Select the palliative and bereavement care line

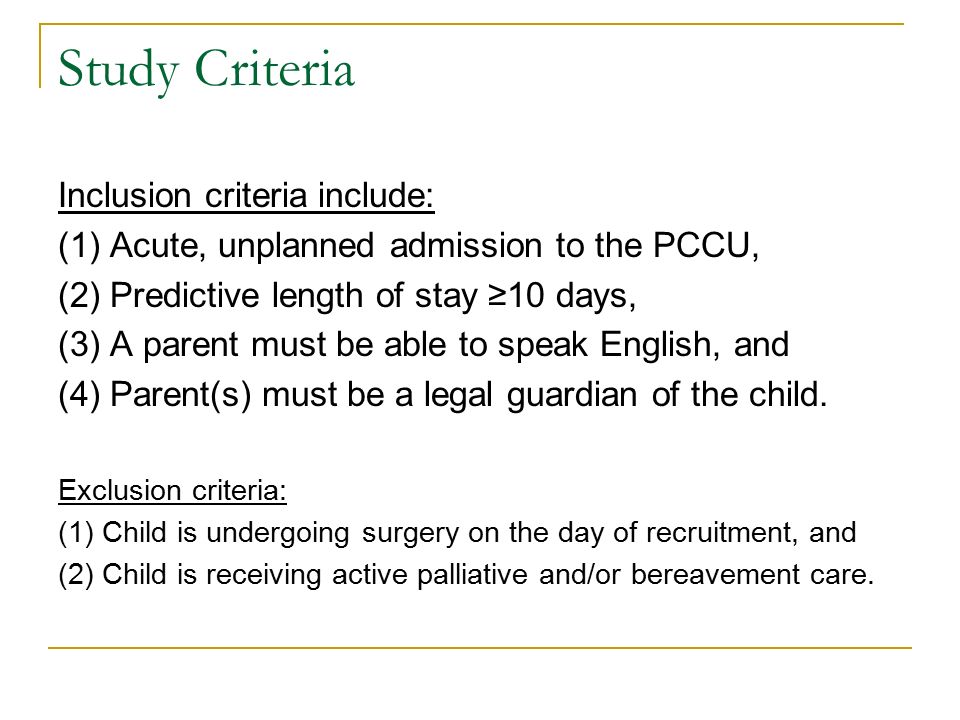click(x=466, y=575)
